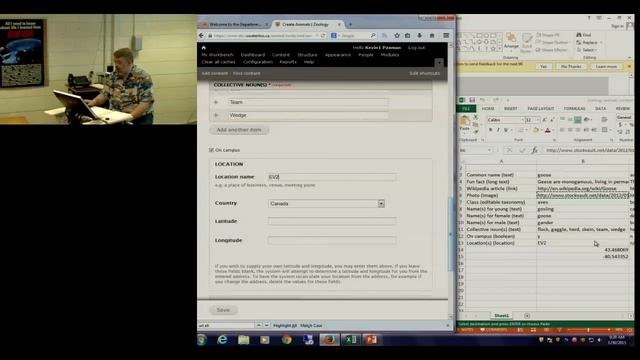Click the Latitude input field
The height and width of the screenshot is (360, 640).
point(332,221)
